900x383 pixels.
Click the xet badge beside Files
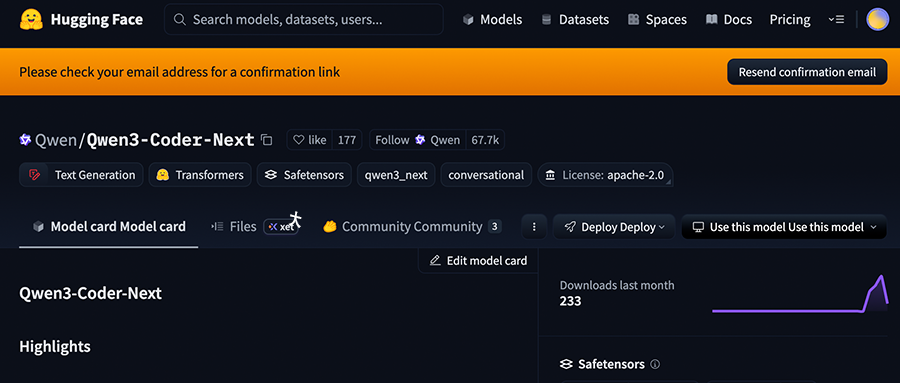[x=281, y=227]
